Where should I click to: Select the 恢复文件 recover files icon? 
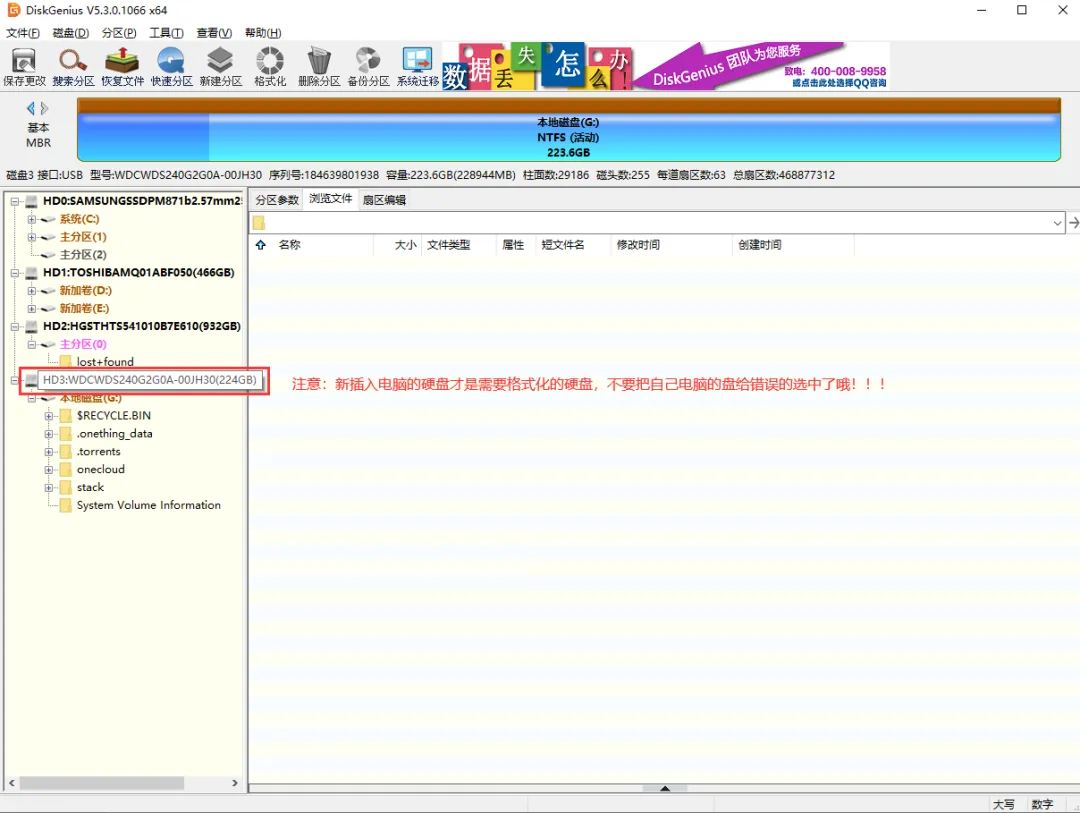(123, 66)
